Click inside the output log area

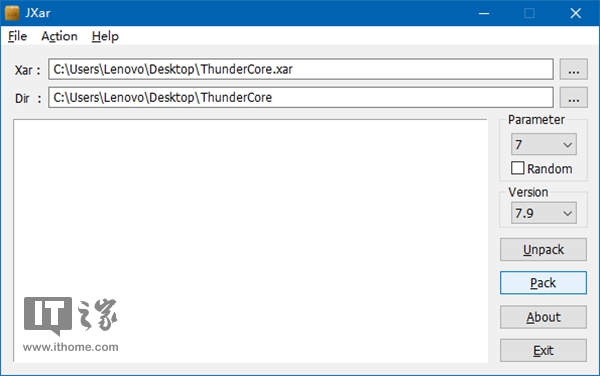(251, 241)
